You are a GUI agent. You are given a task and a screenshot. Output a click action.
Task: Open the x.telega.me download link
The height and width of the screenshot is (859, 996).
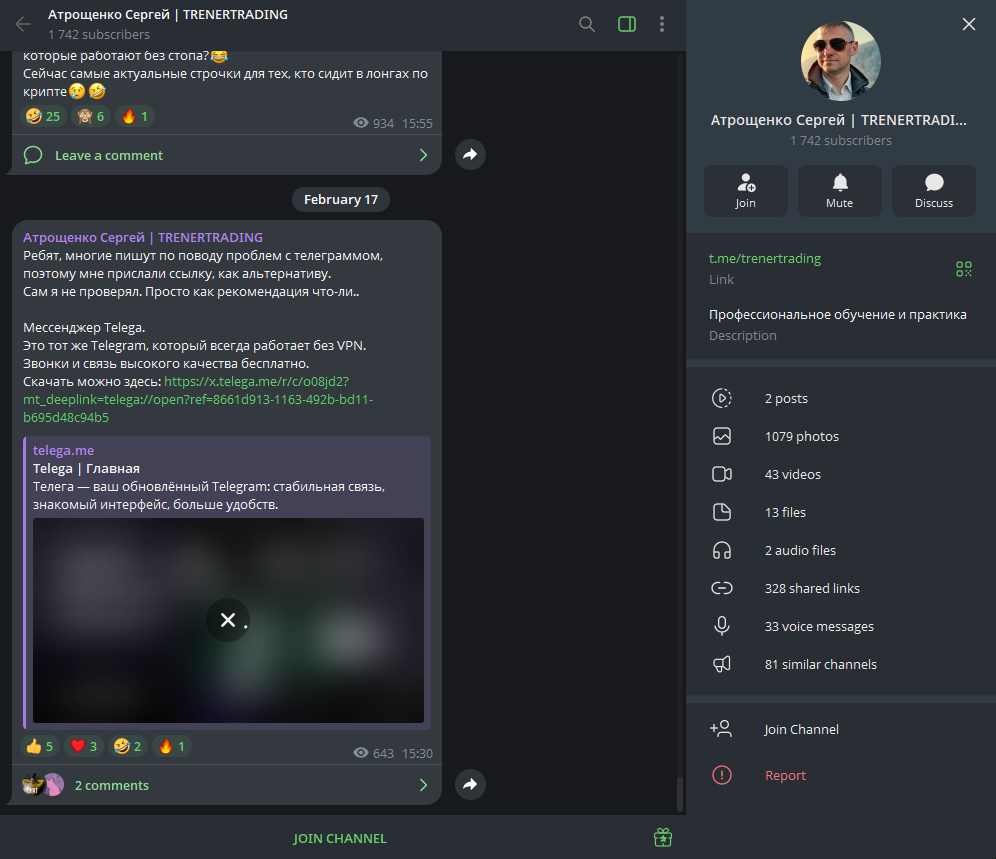pos(198,400)
